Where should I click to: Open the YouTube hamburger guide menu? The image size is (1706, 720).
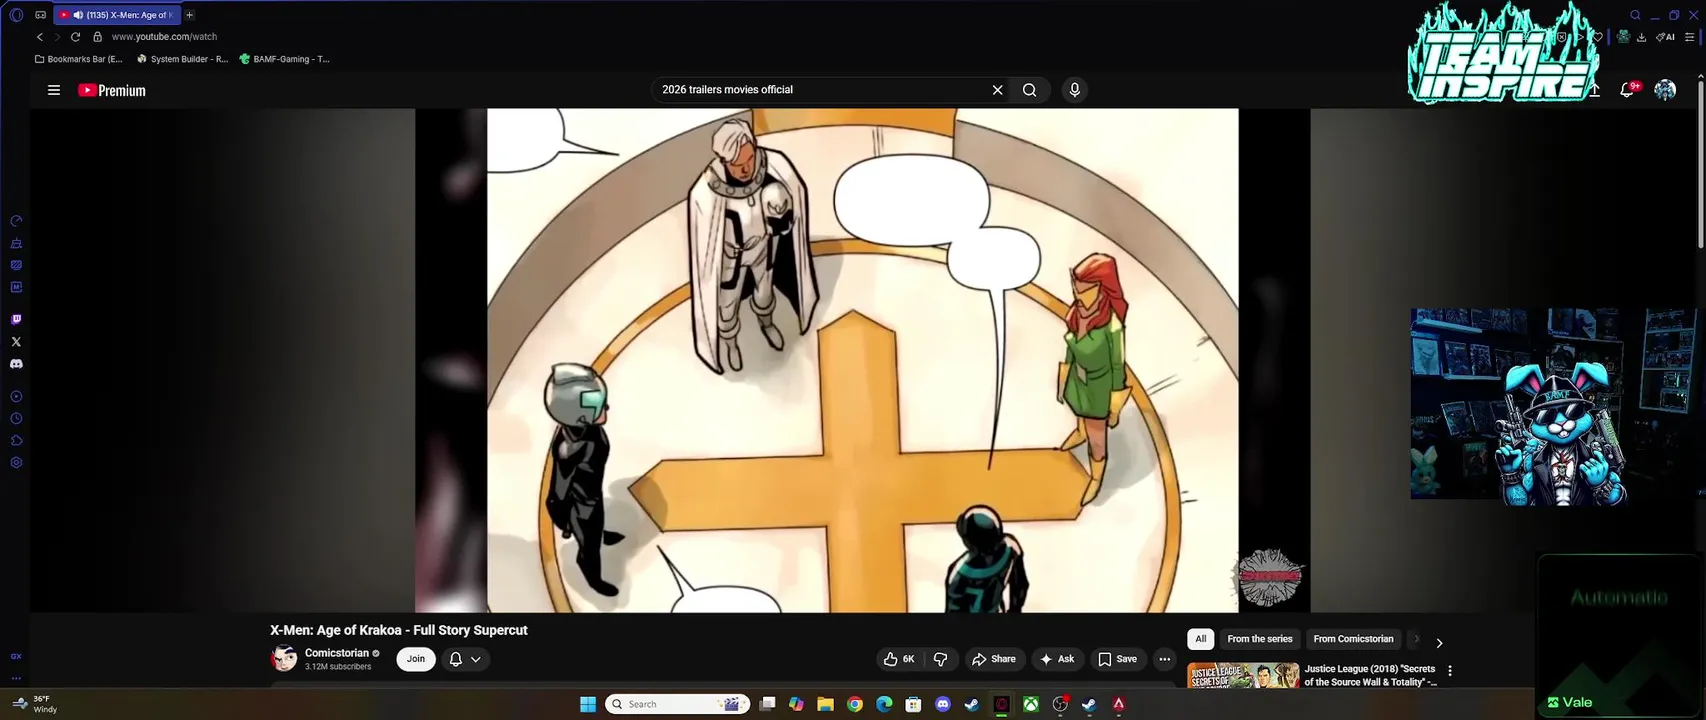pos(54,90)
